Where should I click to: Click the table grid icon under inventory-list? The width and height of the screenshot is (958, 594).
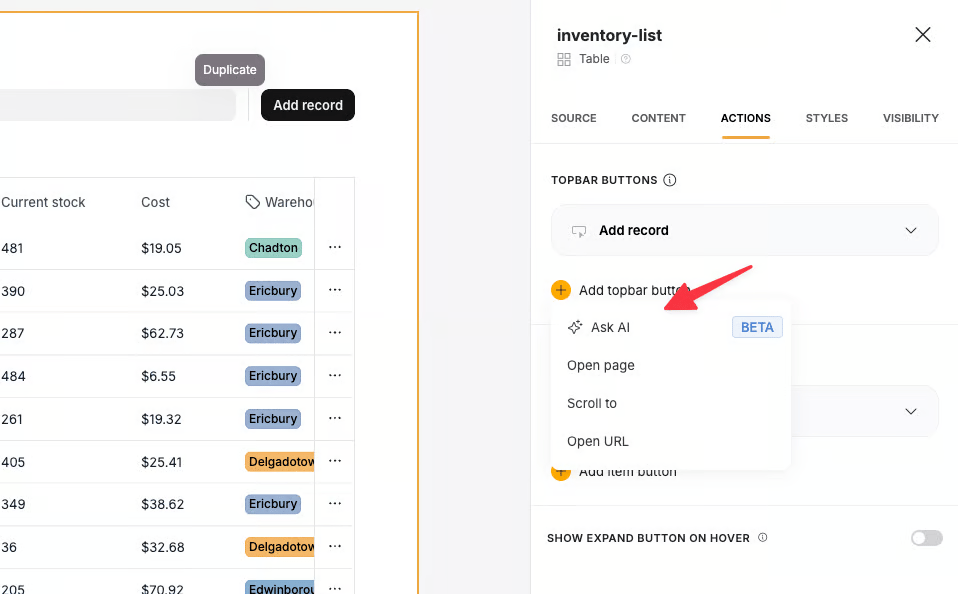564,59
